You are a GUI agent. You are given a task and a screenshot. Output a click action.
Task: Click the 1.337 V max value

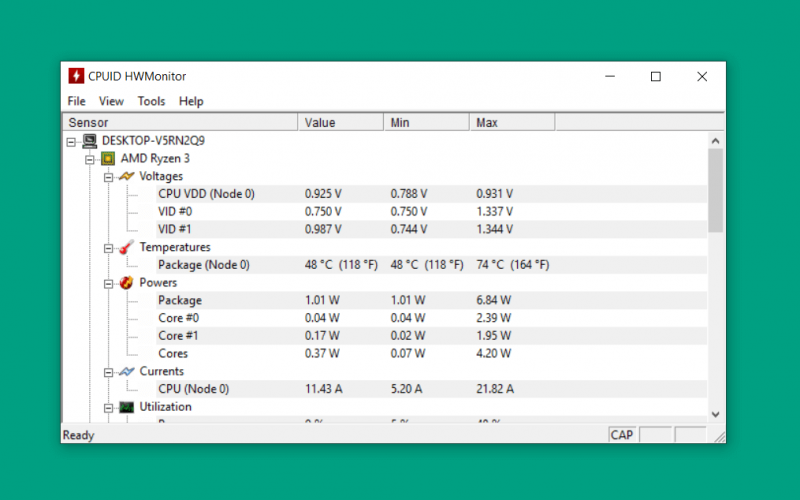(494, 212)
